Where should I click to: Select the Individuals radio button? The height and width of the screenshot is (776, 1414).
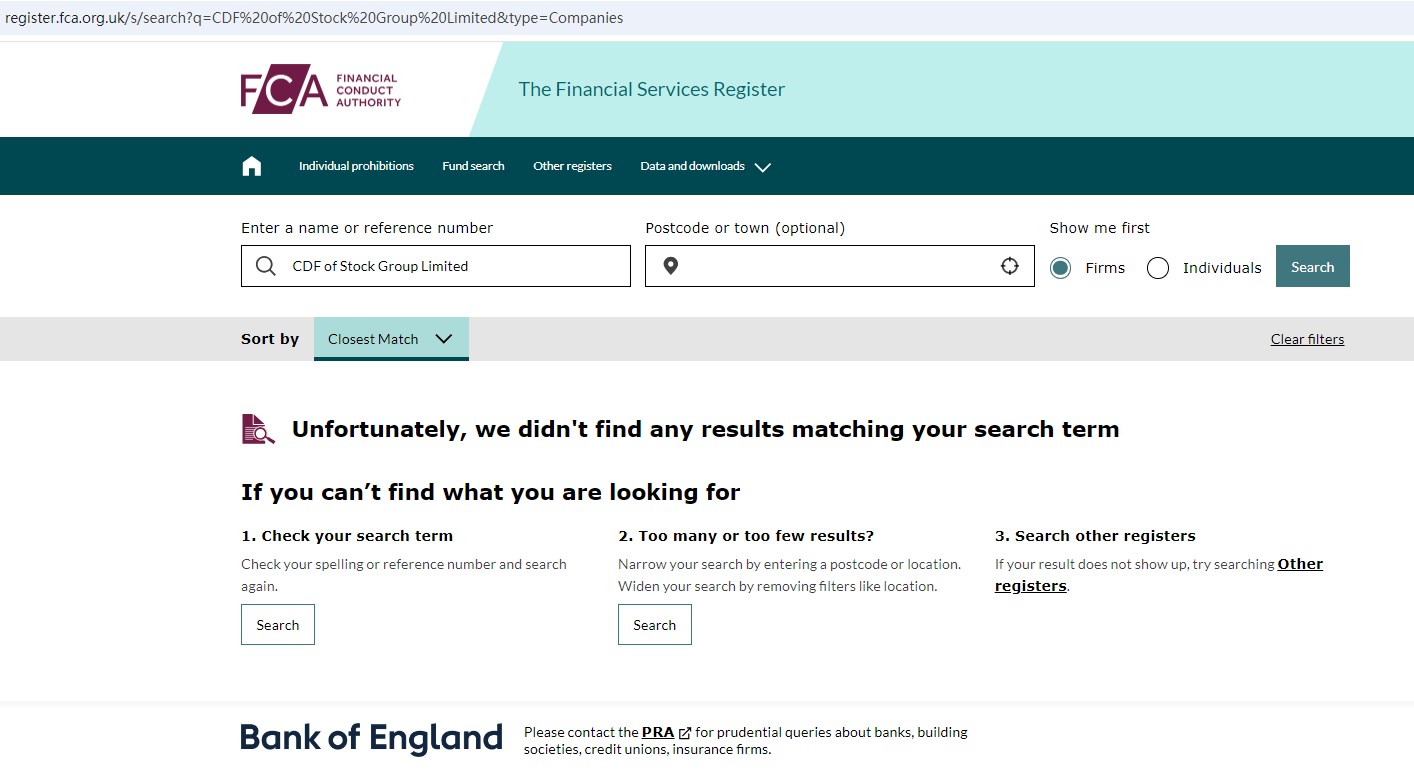[1158, 268]
